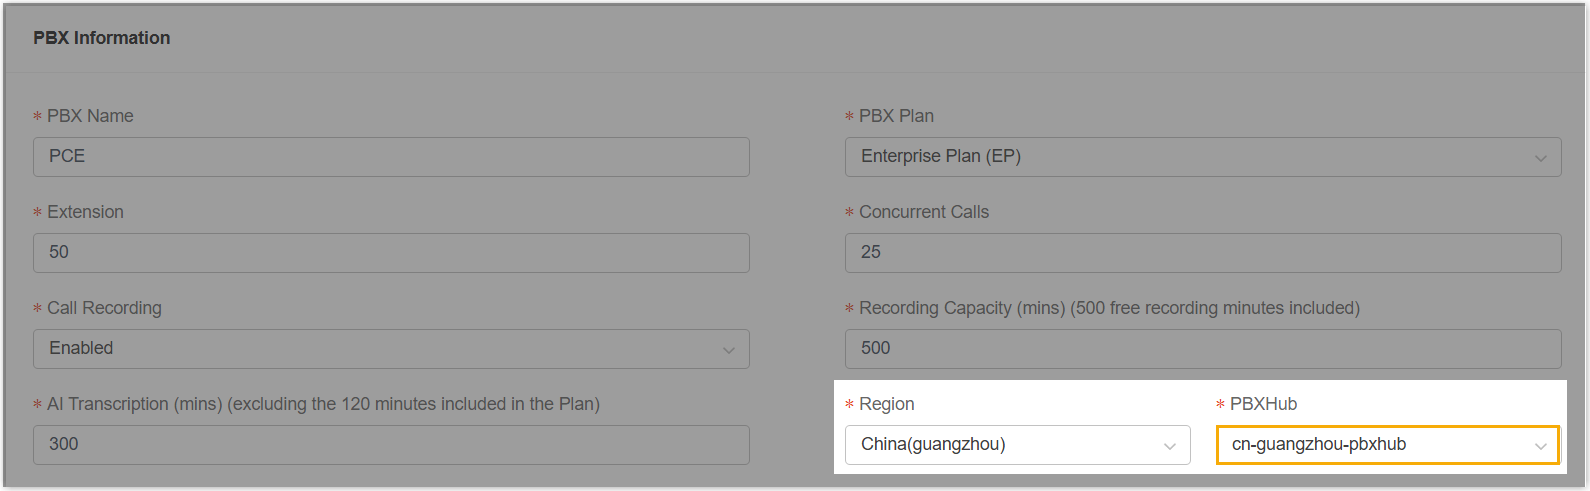
Task: Click the PBX Information section heading
Action: point(102,38)
